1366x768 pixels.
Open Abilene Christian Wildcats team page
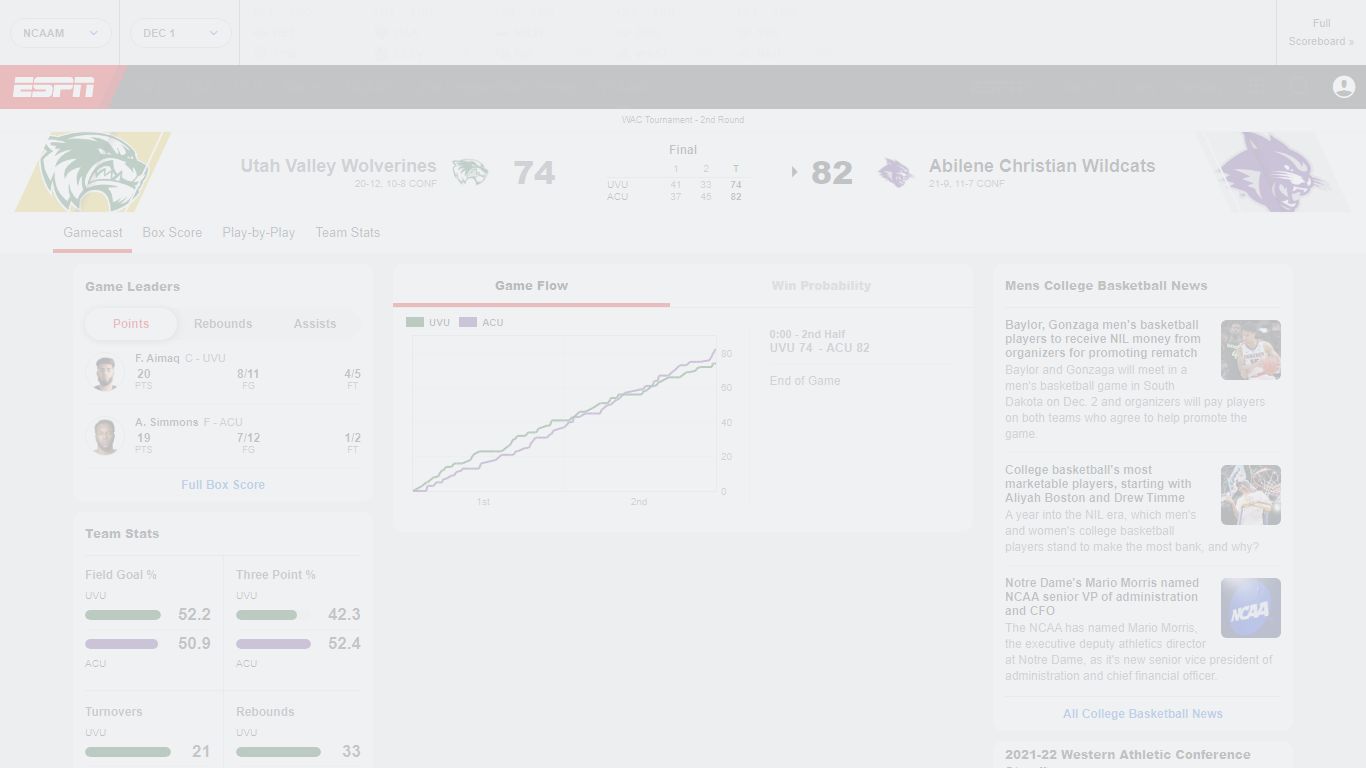point(1042,166)
